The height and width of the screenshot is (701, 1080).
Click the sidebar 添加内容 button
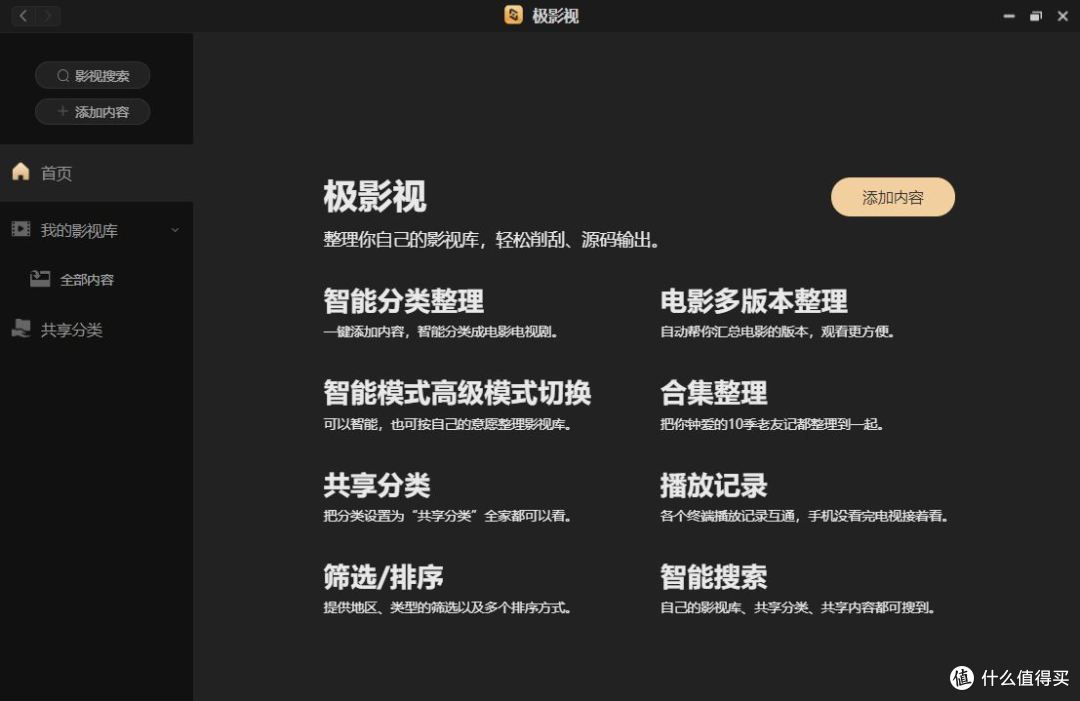[x=92, y=111]
